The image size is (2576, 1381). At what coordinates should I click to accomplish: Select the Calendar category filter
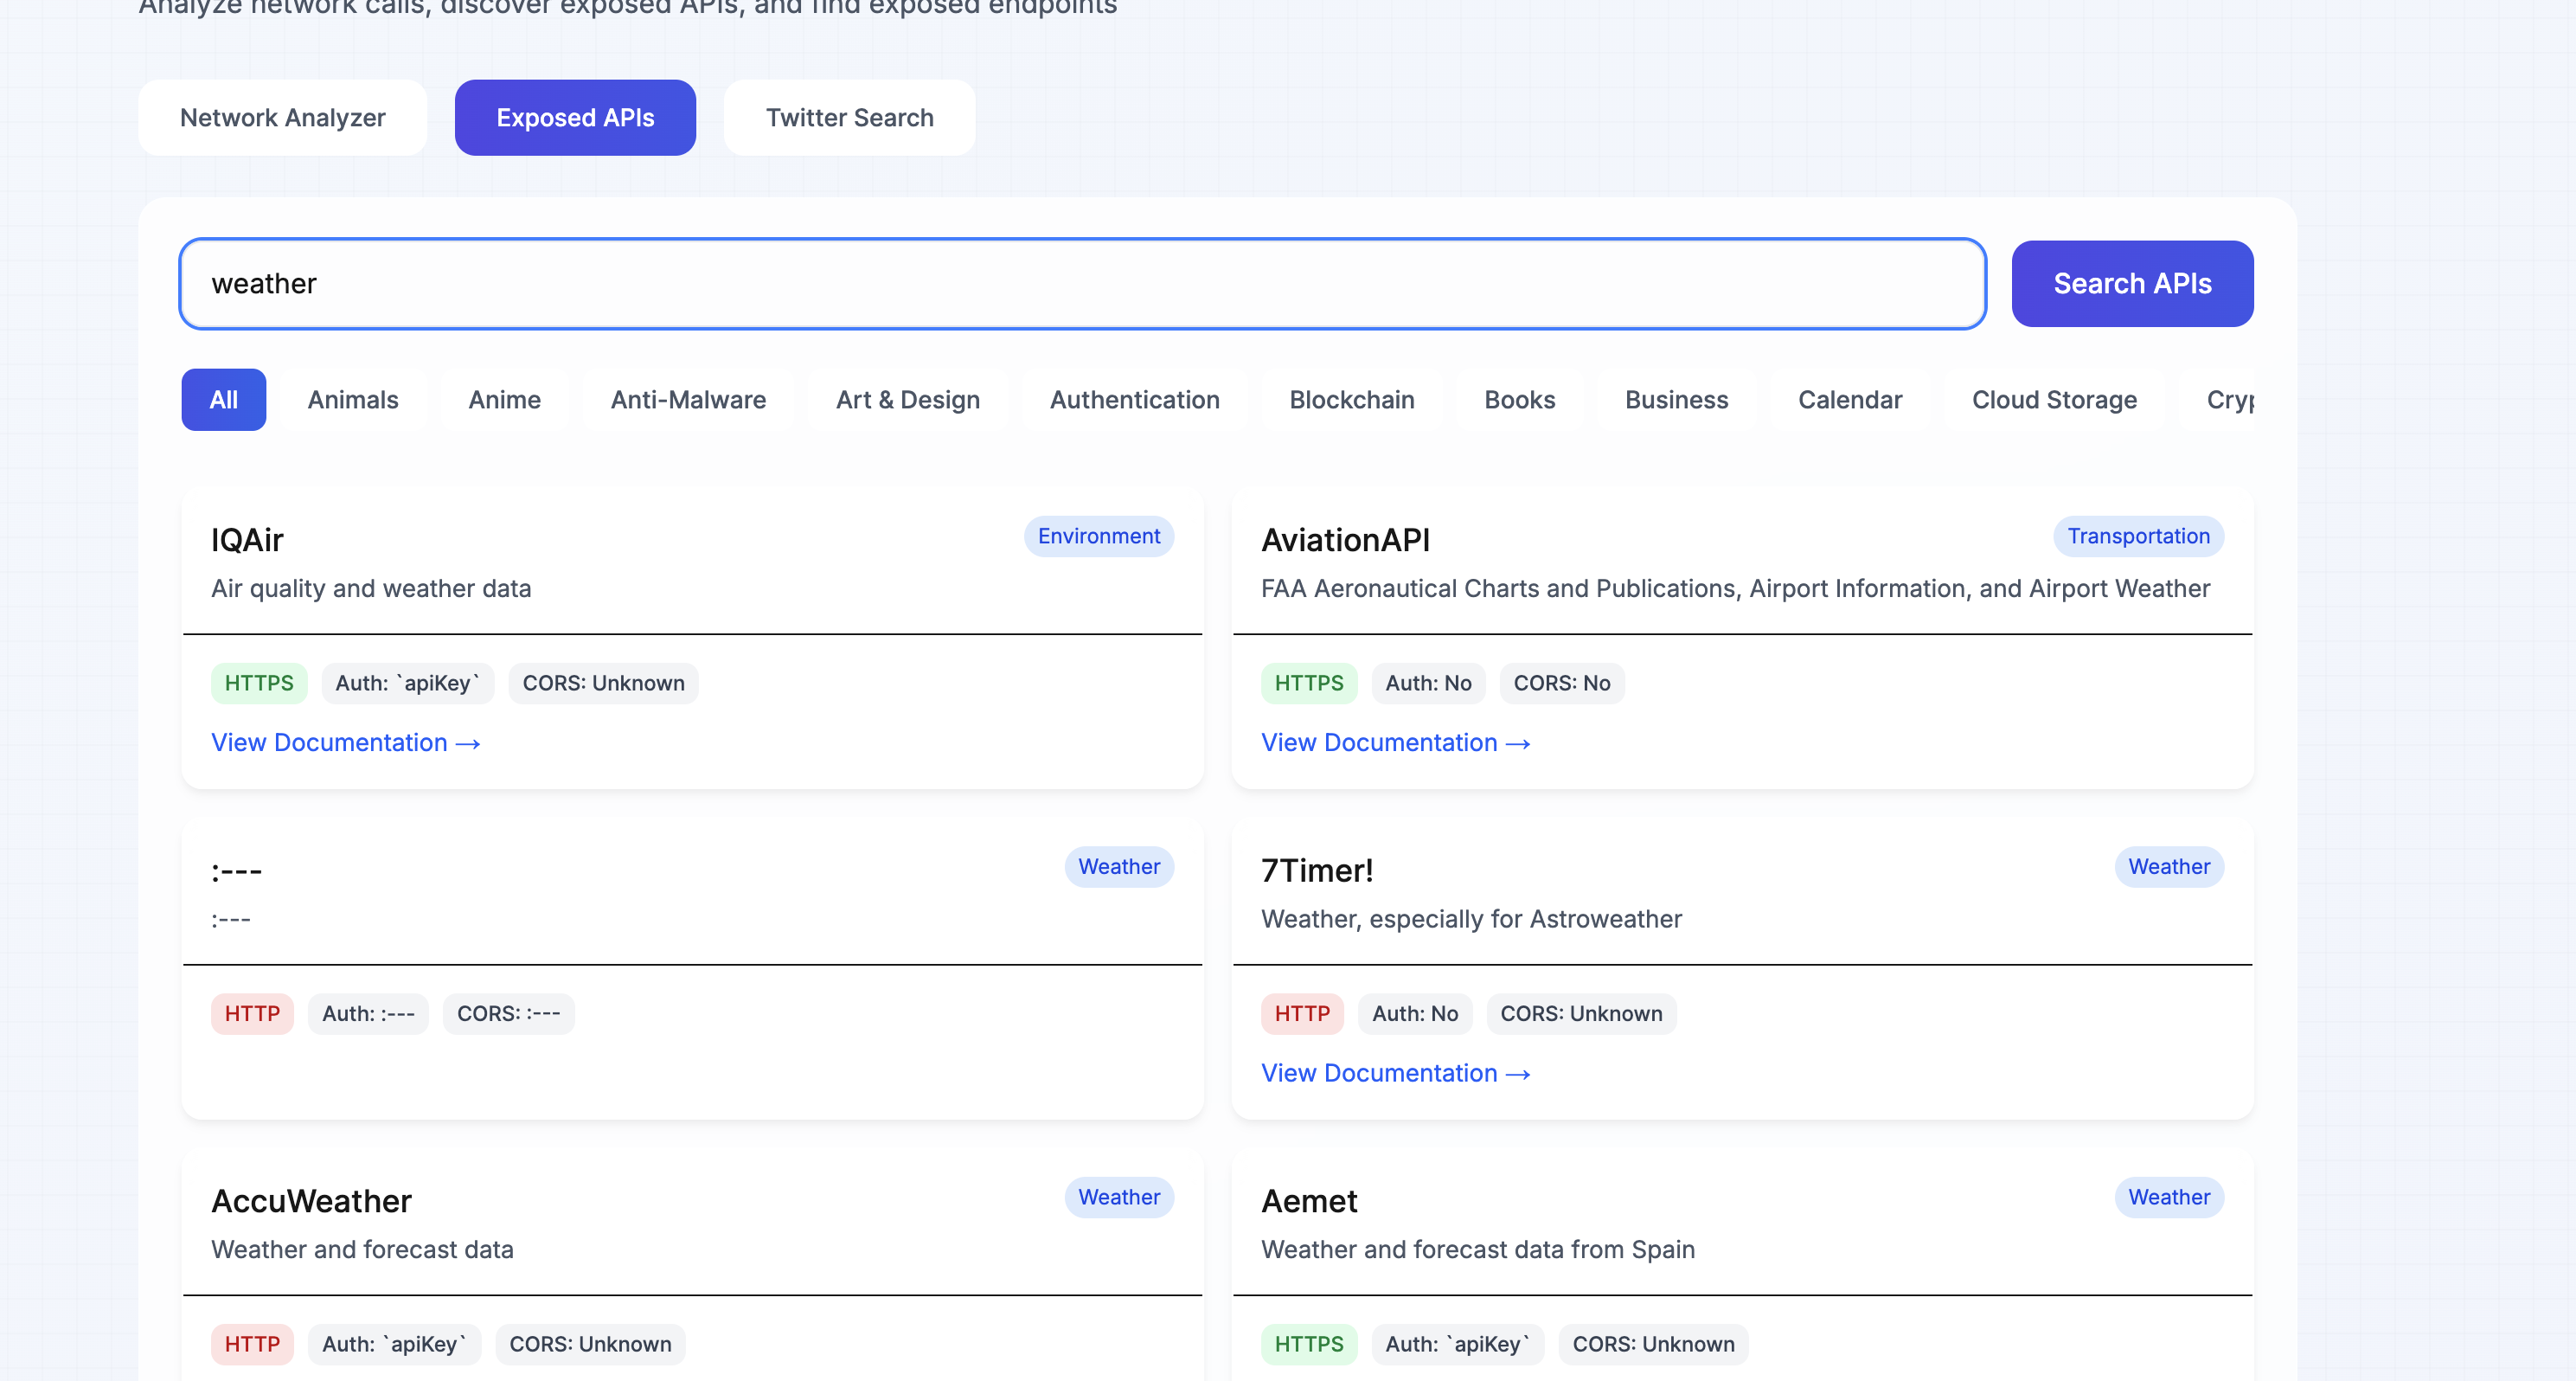pos(1849,400)
